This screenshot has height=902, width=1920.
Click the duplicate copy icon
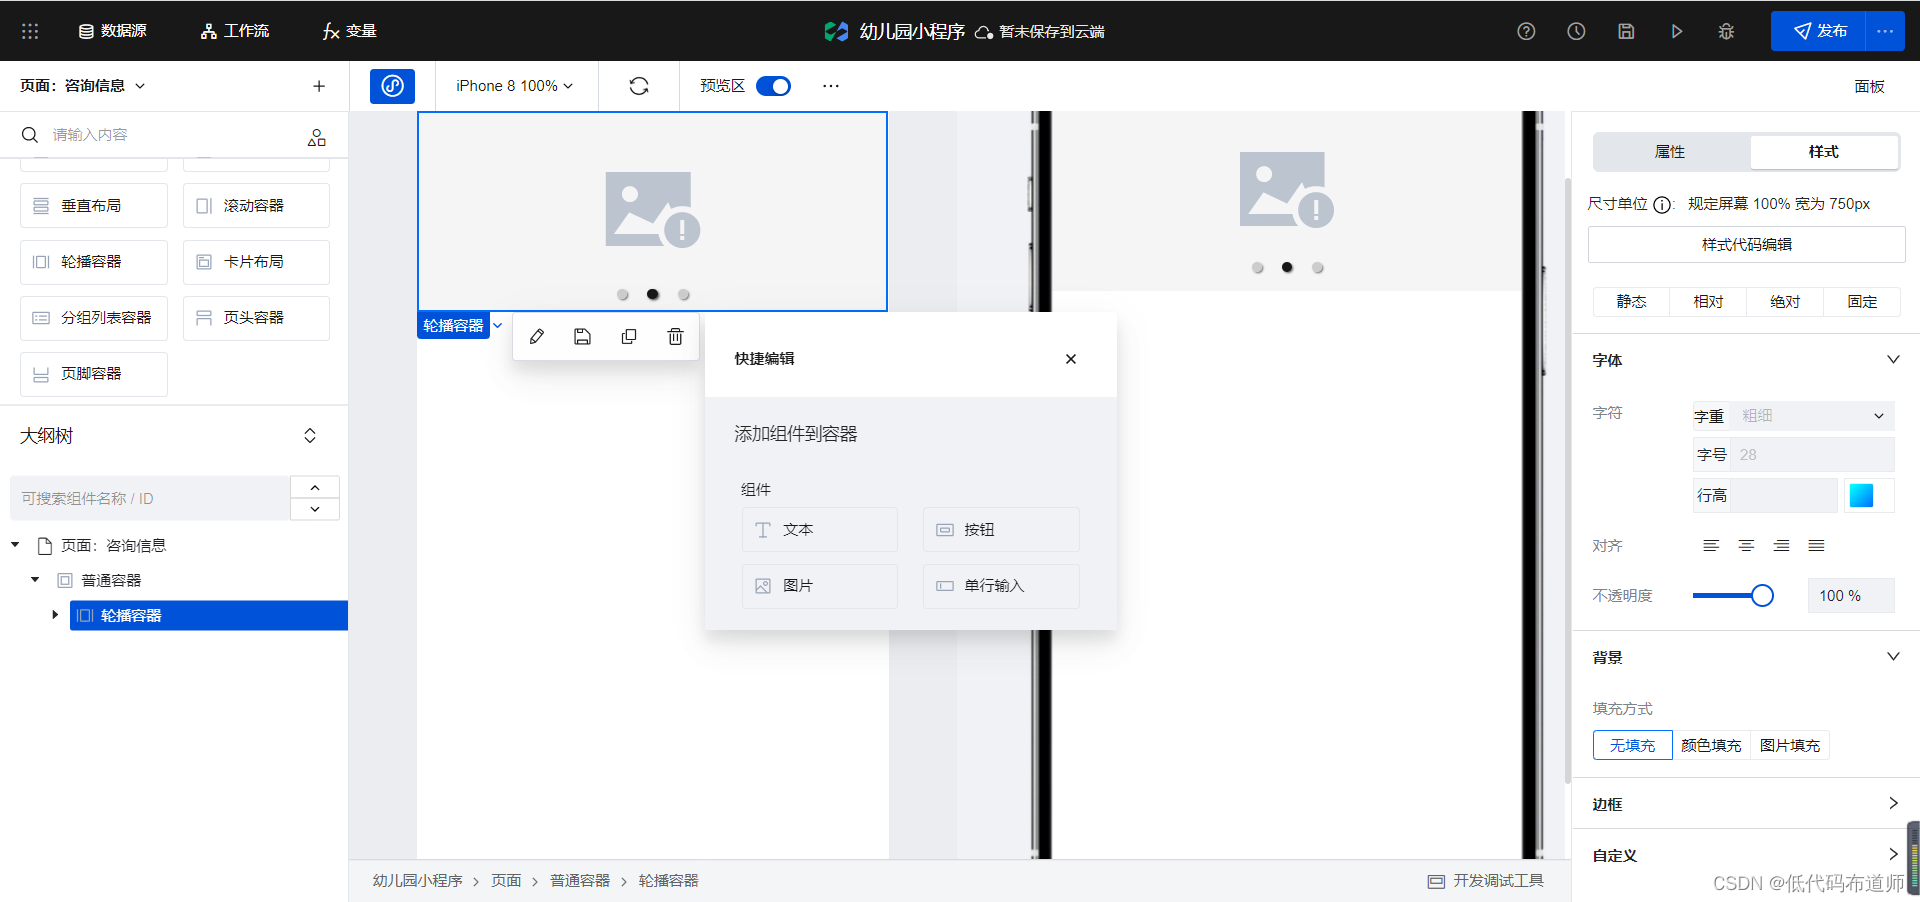(x=629, y=337)
